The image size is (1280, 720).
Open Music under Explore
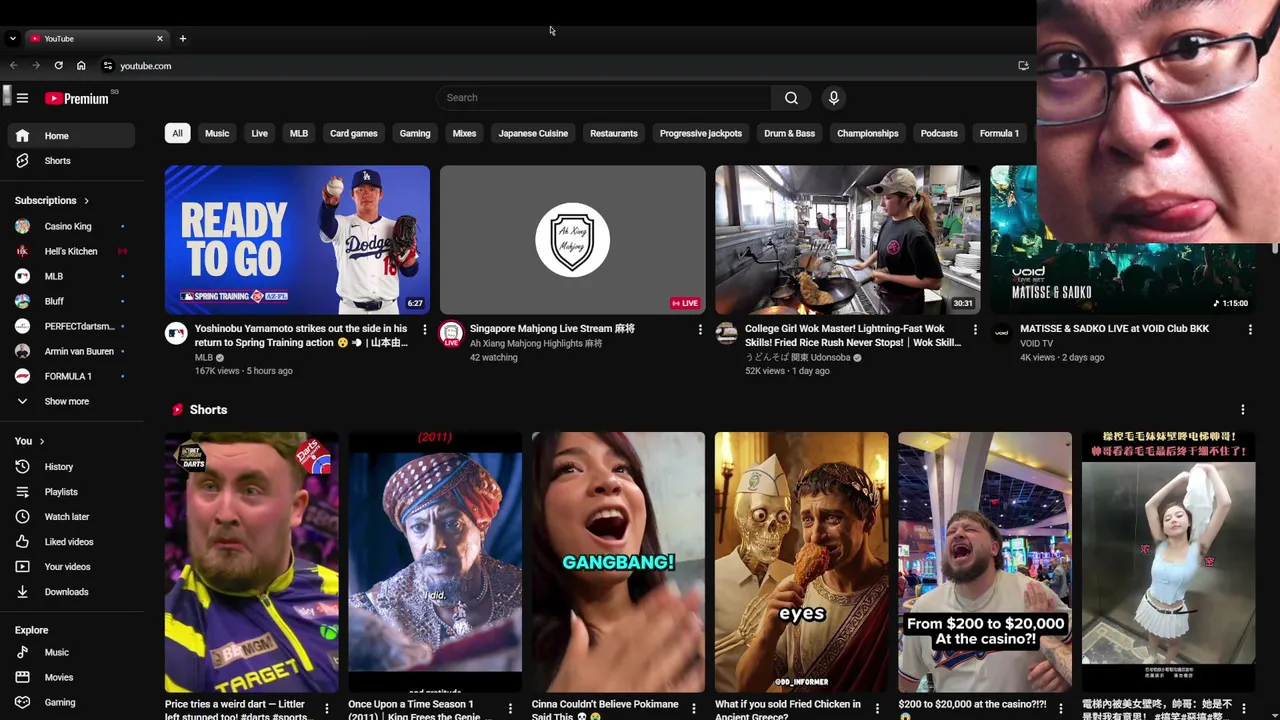tap(70, 652)
